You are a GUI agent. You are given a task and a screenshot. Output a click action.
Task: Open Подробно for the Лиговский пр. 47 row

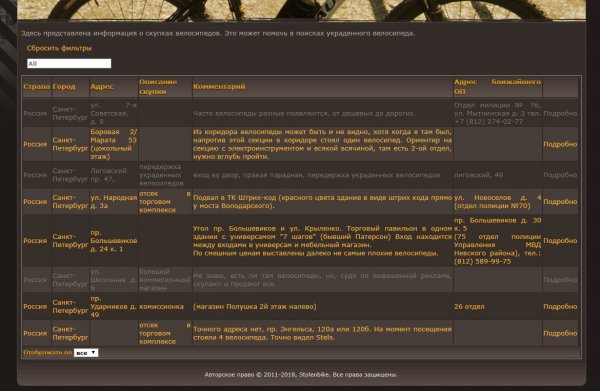(x=560, y=175)
